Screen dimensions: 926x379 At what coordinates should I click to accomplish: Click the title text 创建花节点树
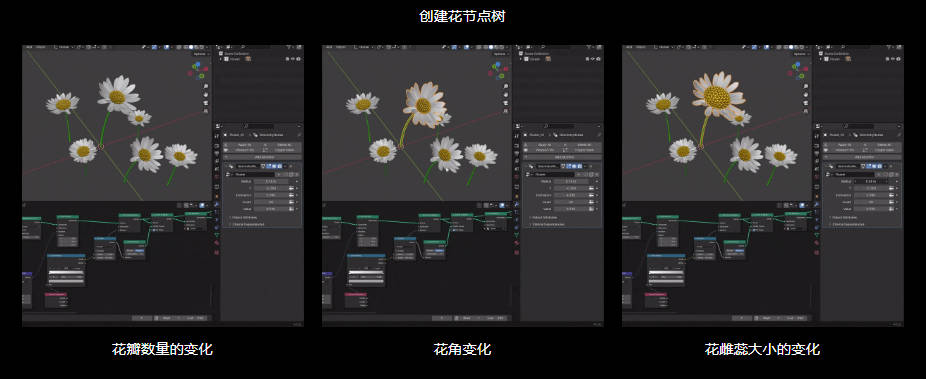coord(462,16)
